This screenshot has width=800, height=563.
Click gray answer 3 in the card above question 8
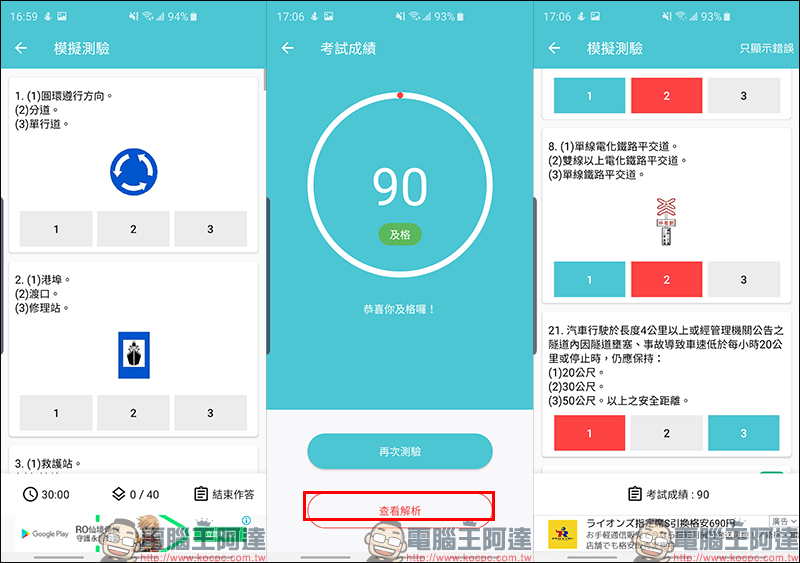coord(743,95)
